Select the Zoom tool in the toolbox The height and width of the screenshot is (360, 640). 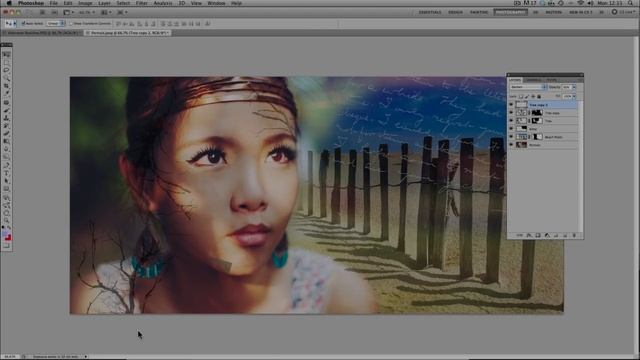(7, 221)
